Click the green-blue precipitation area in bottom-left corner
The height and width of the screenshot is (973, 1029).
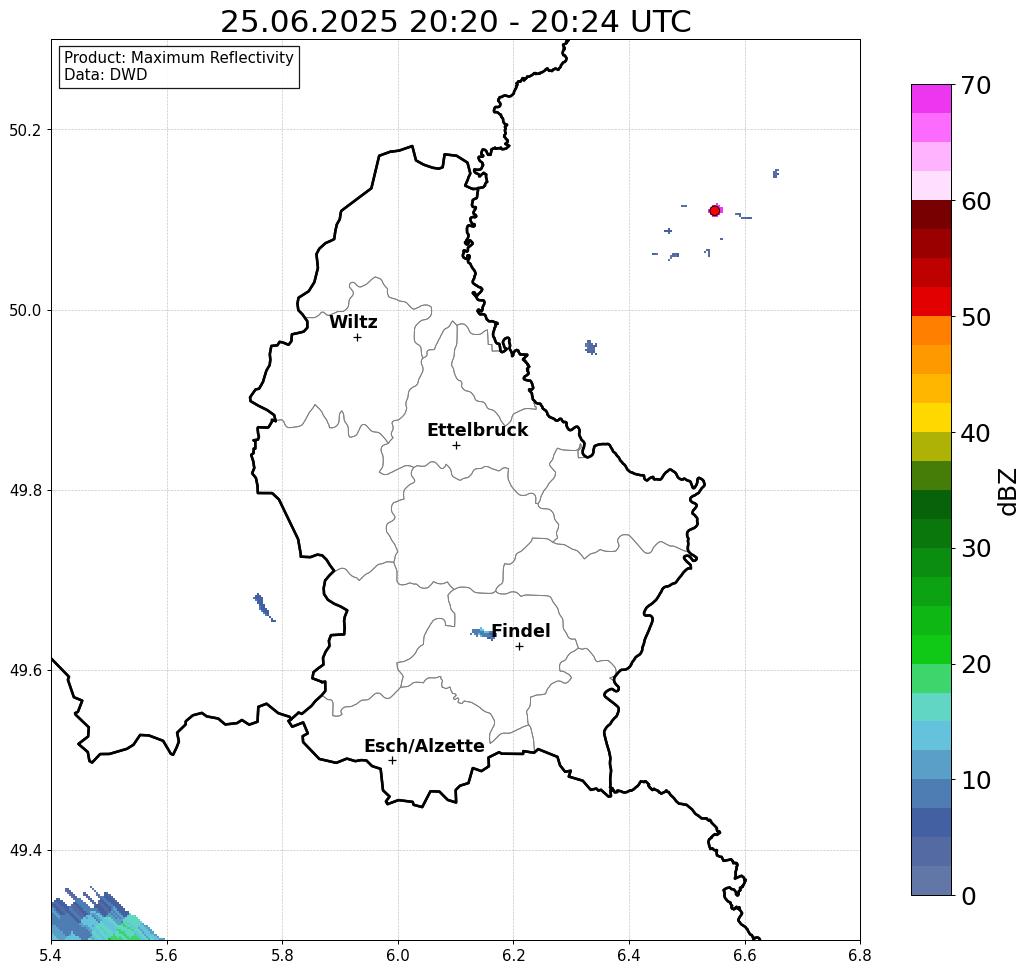coord(105,914)
